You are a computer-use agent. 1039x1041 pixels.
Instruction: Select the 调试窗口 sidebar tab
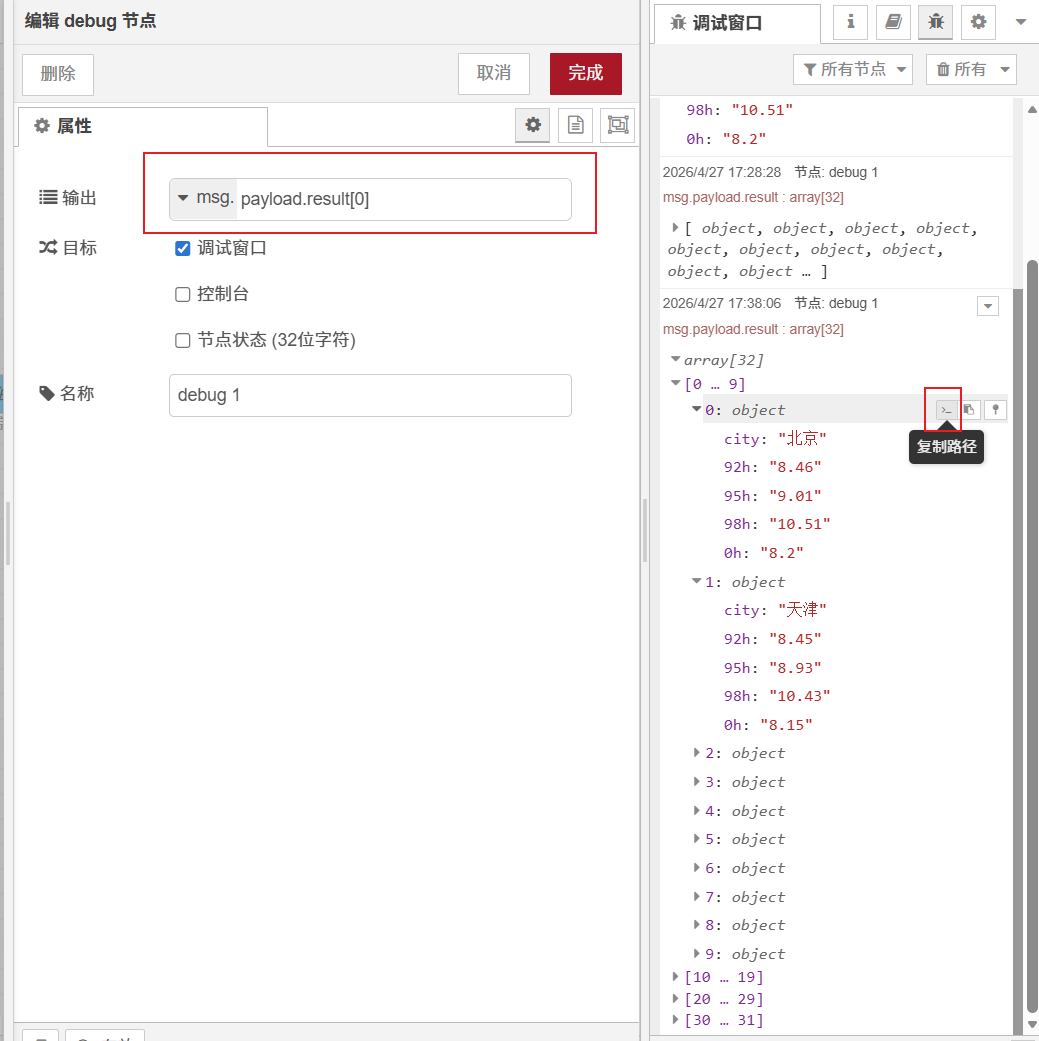[x=737, y=23]
